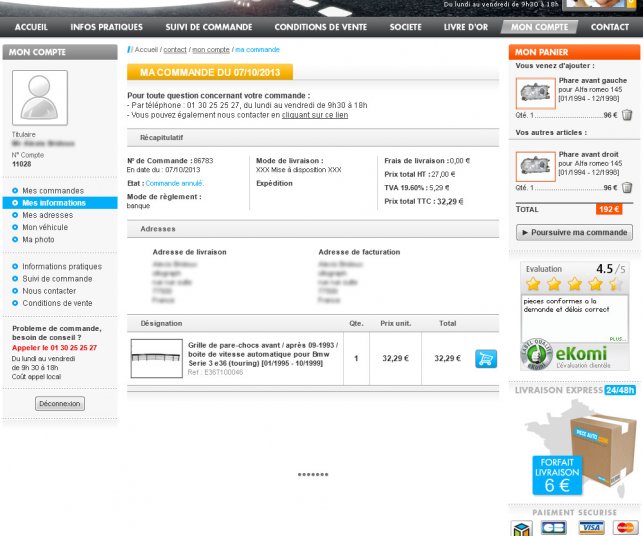The height and width of the screenshot is (536, 643).
Task: Click the order number 86783
Action: coord(203,161)
